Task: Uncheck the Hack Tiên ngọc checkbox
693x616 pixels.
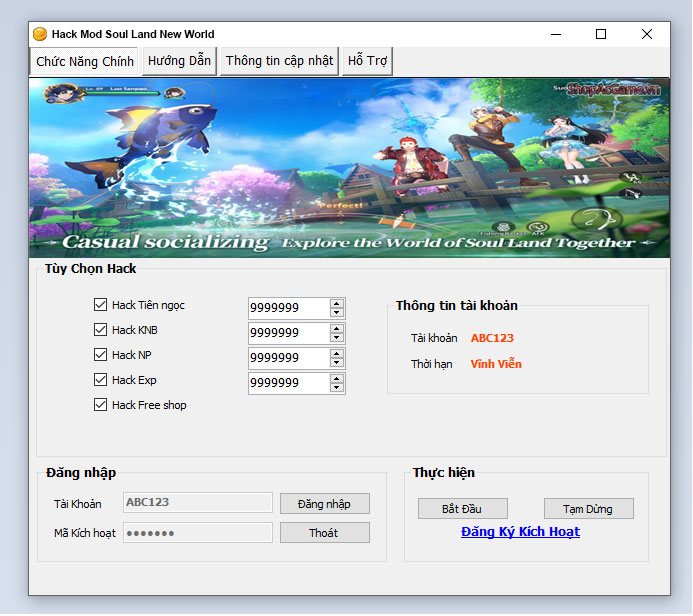Action: (100, 304)
